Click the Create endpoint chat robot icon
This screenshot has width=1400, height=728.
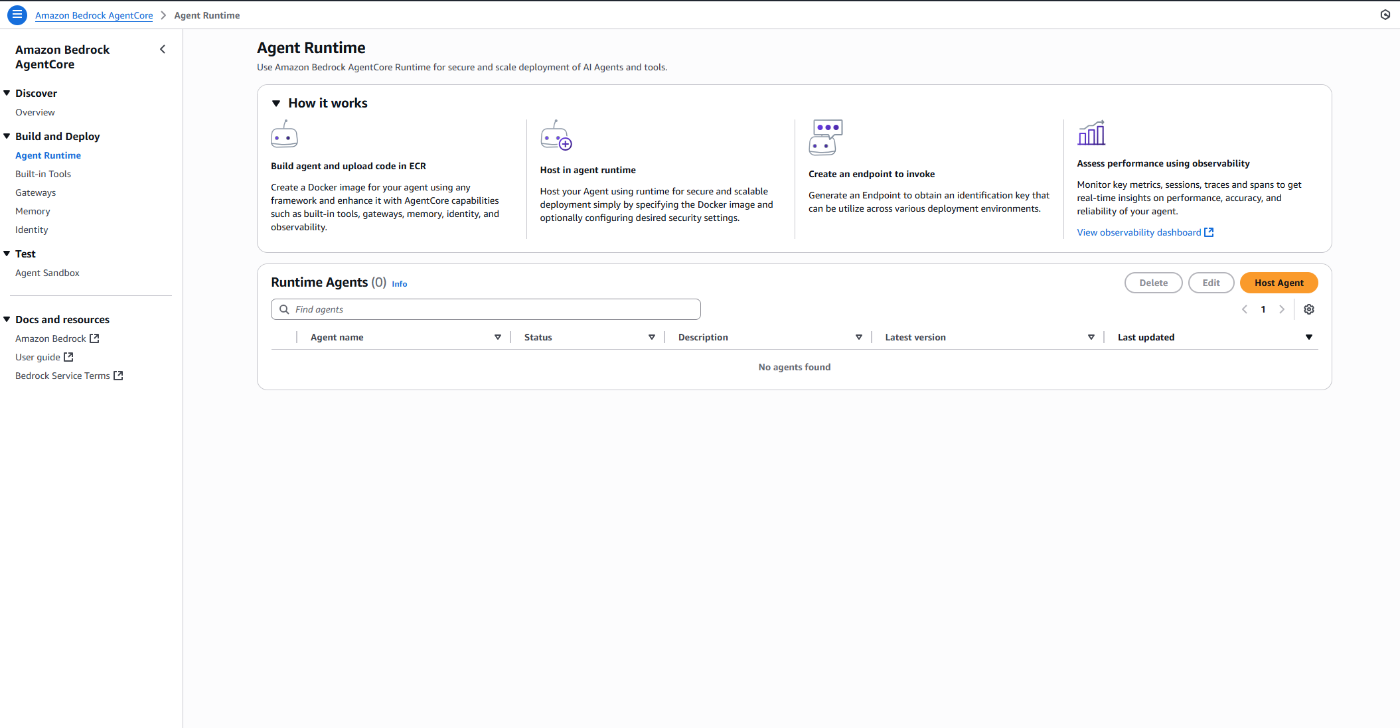(826, 137)
